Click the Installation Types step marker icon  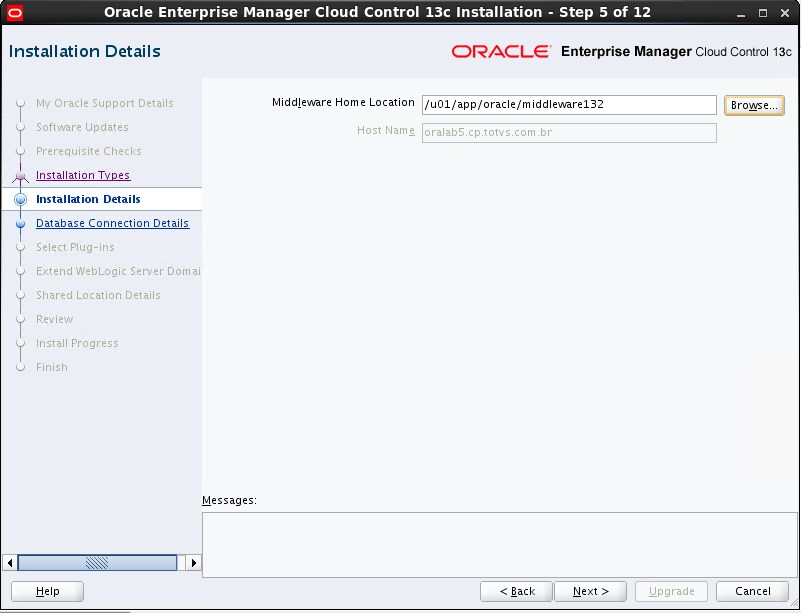tap(22, 175)
